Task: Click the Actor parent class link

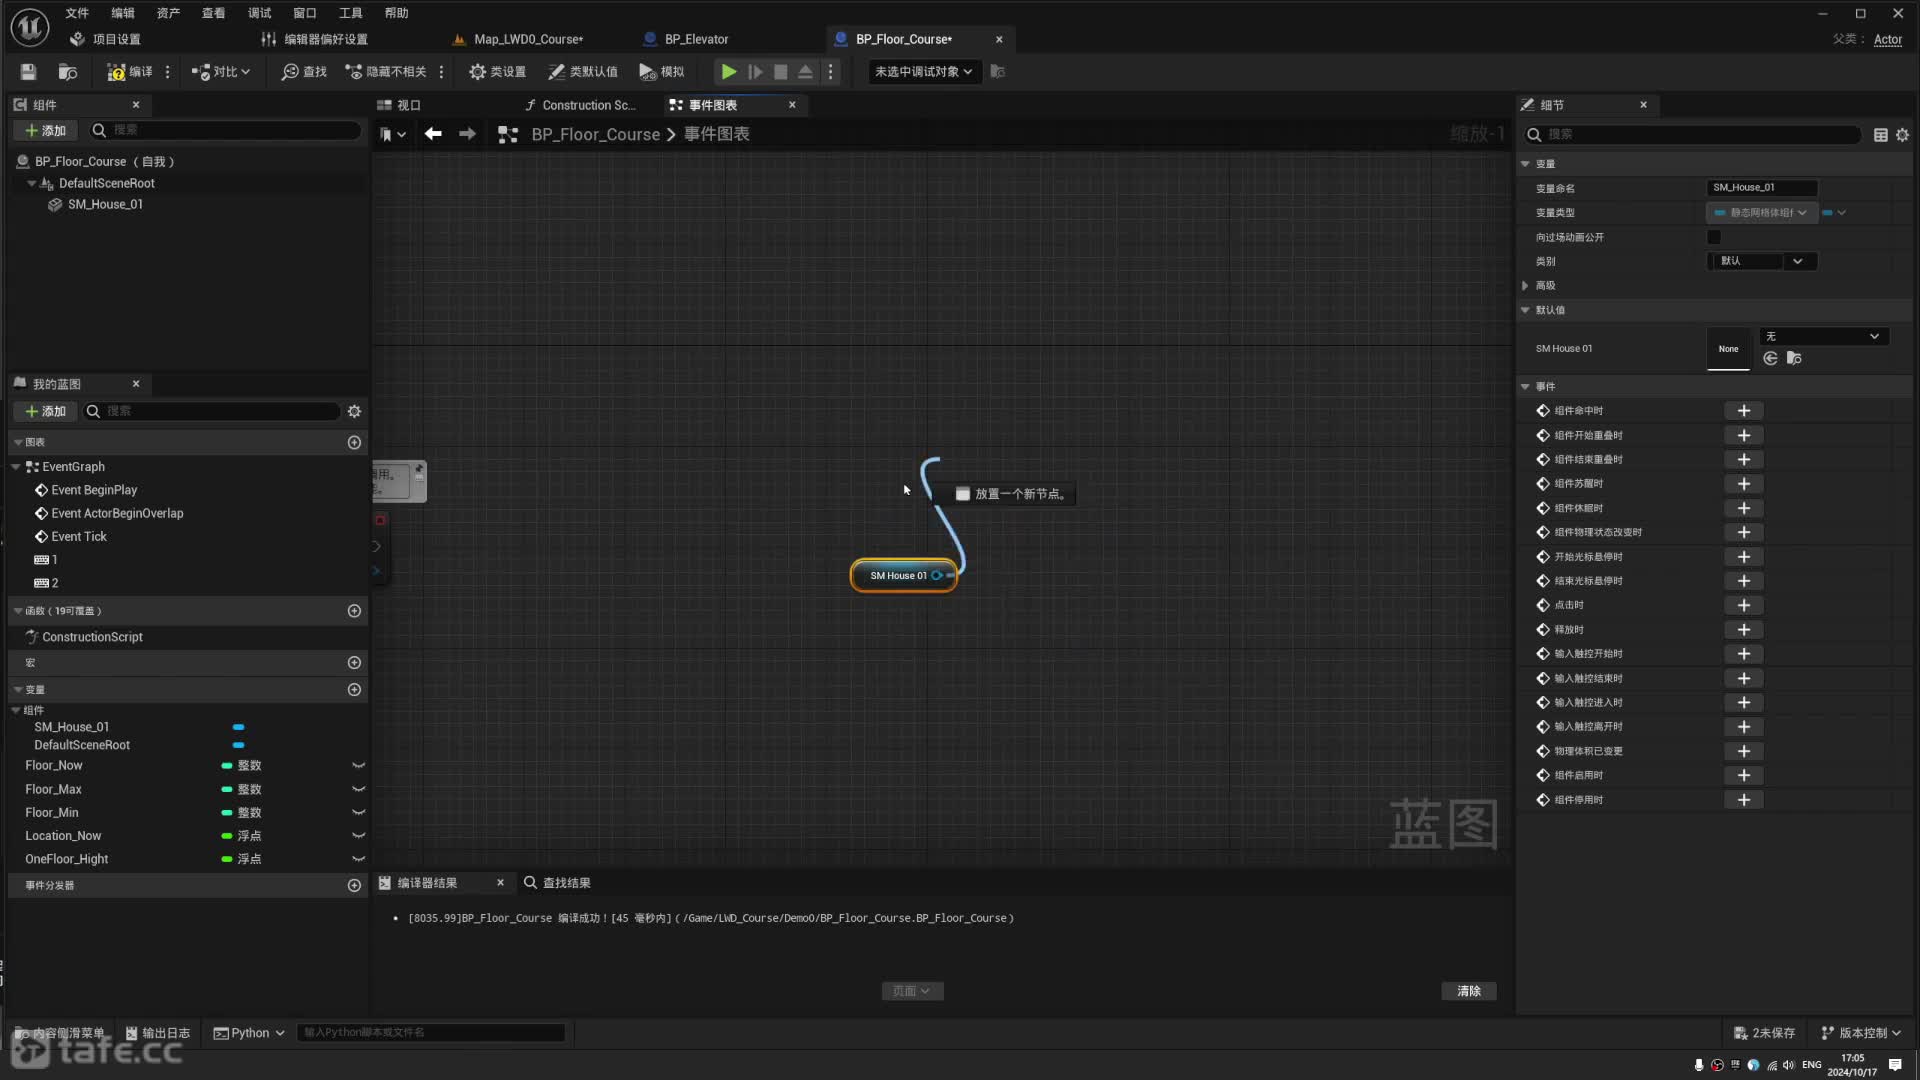Action: click(x=1888, y=39)
